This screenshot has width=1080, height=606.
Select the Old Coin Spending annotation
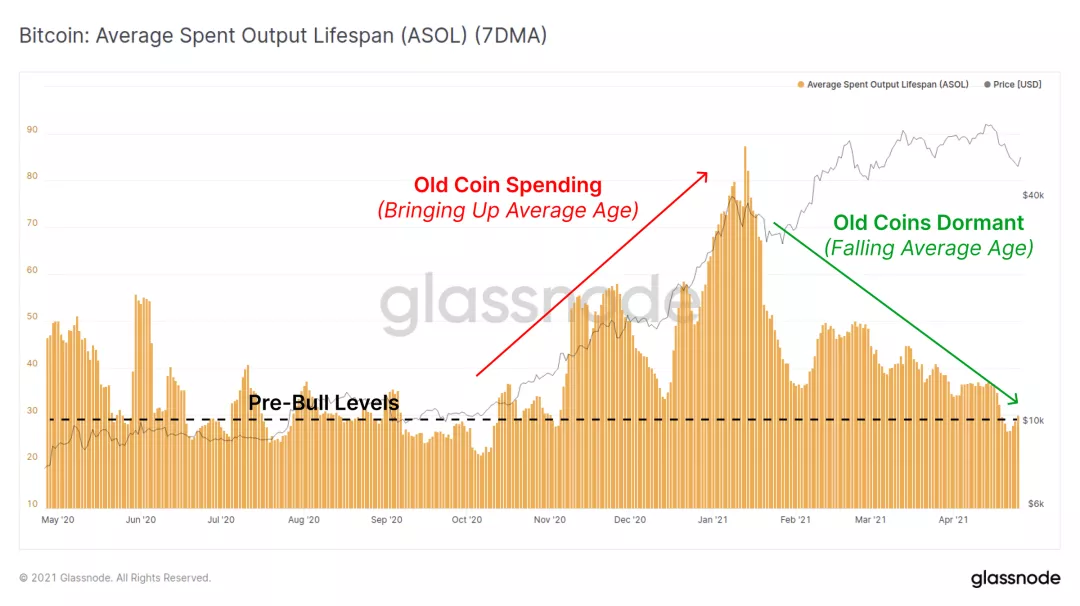(508, 197)
